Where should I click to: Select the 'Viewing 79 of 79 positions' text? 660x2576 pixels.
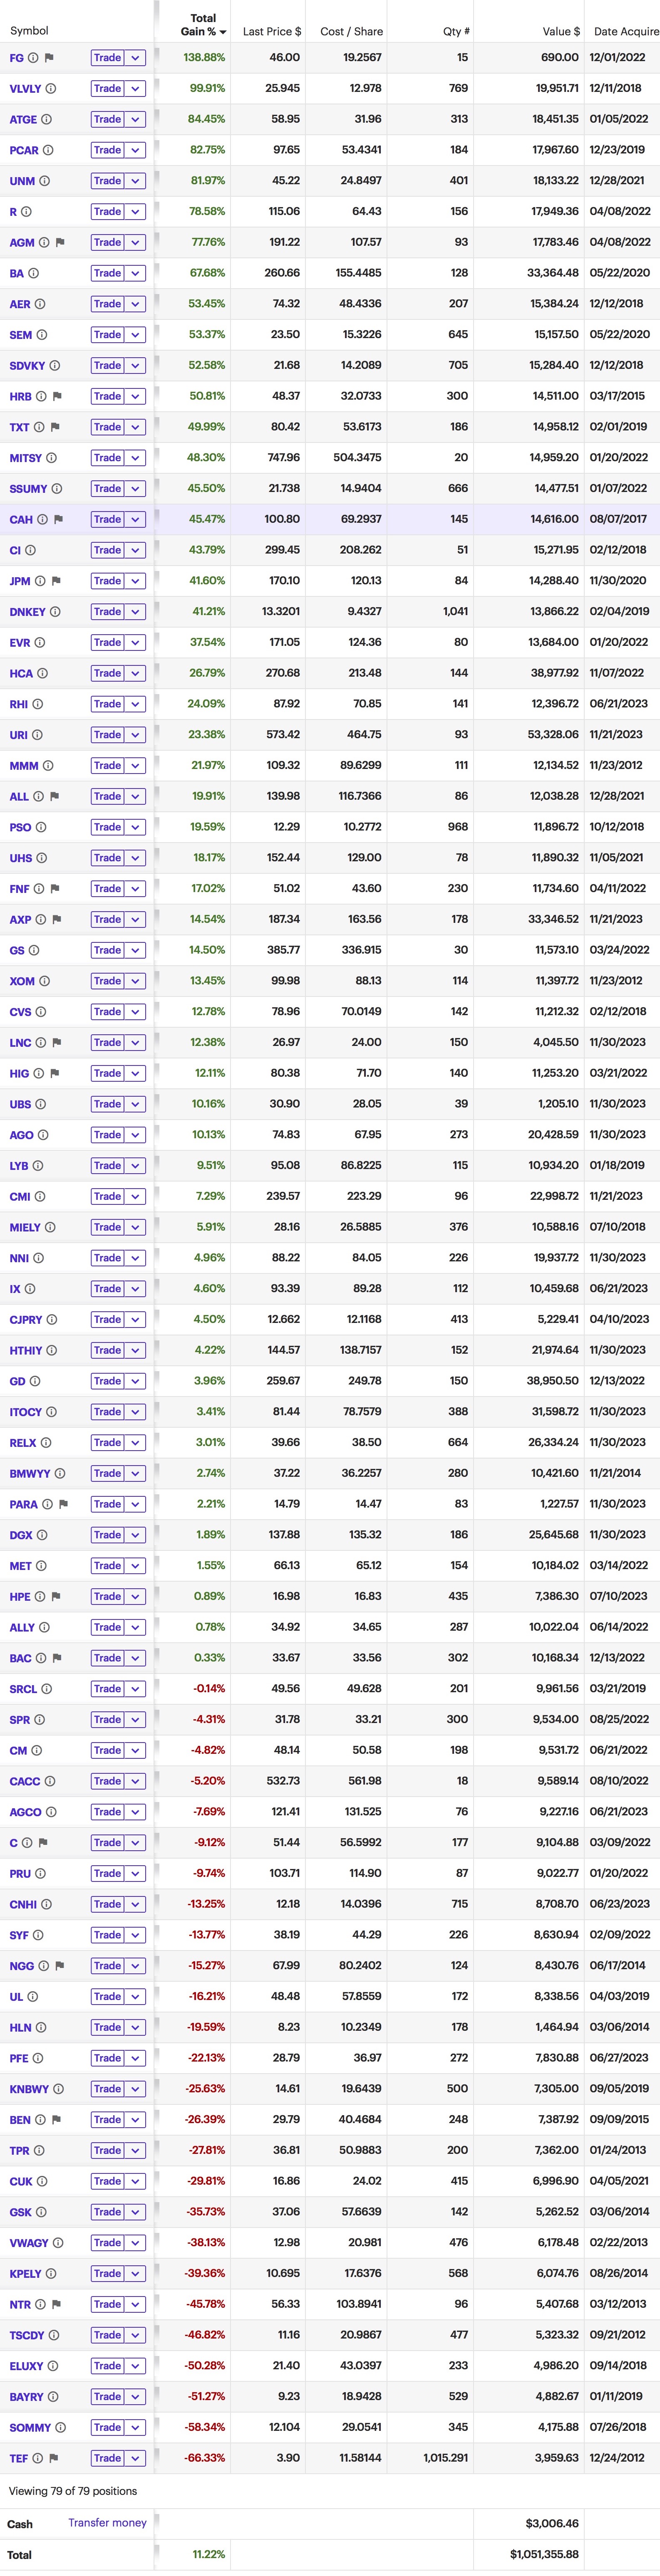73,2491
